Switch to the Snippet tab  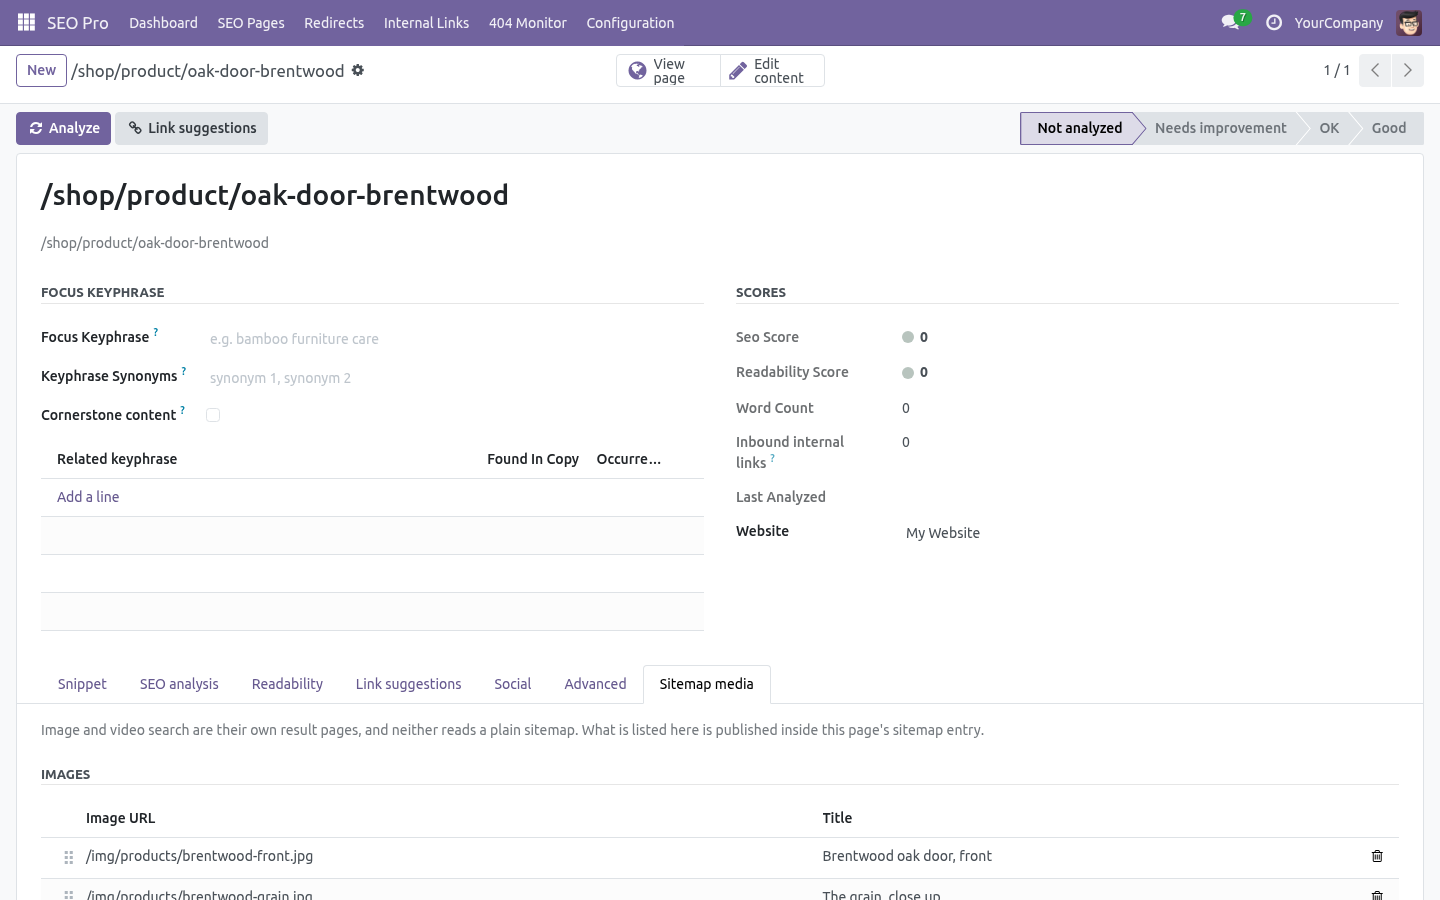coord(82,684)
